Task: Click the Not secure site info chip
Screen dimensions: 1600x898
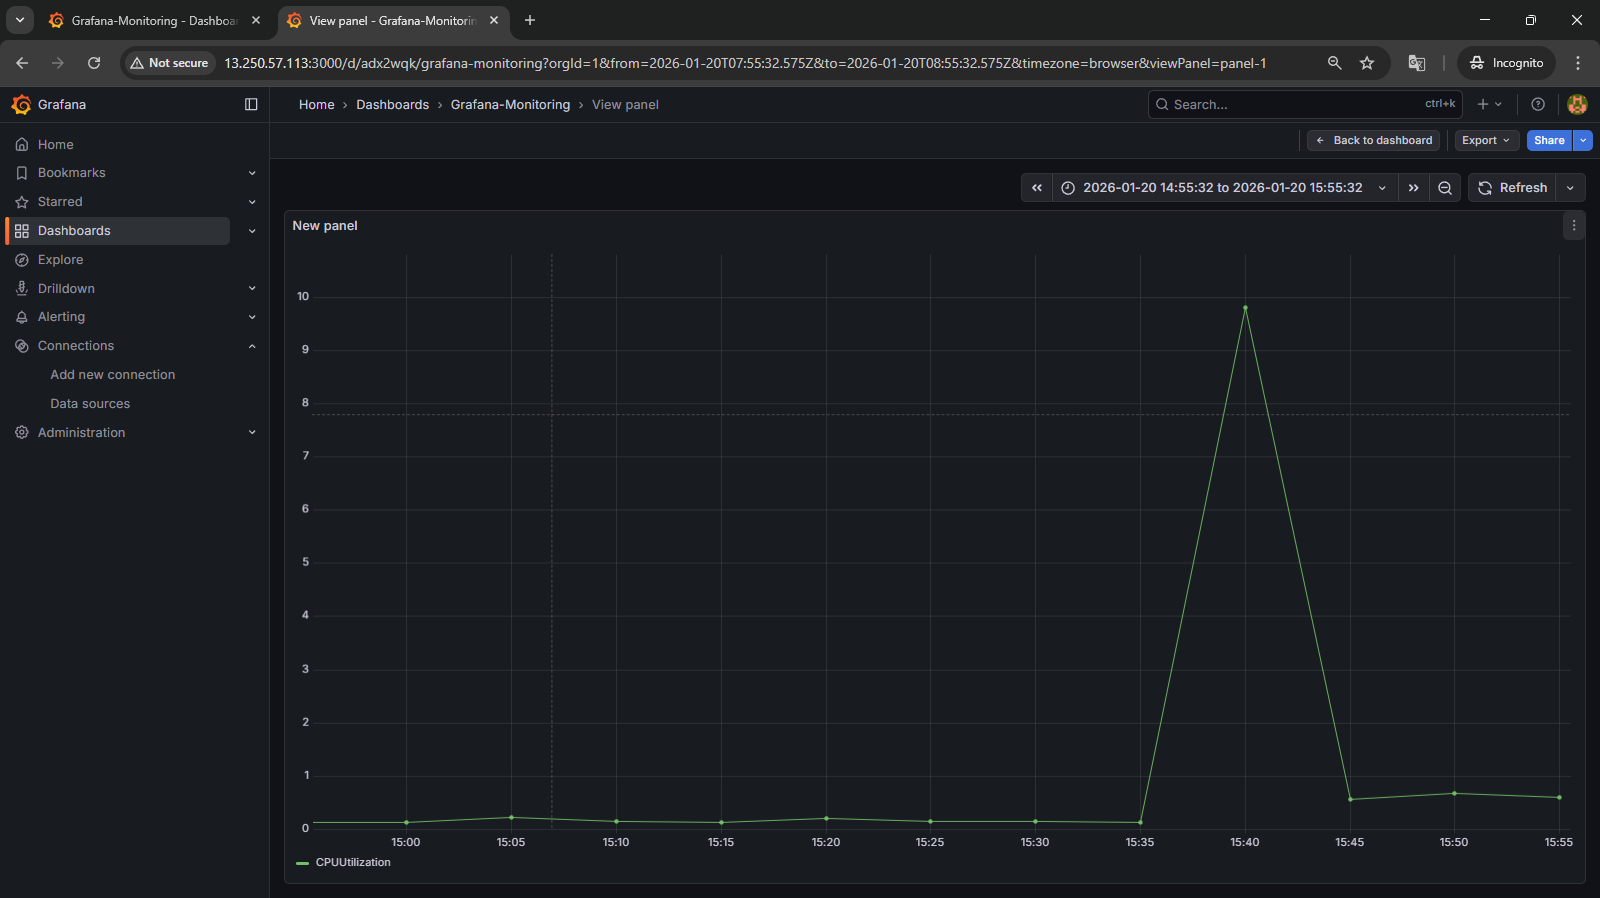Action: [169, 63]
